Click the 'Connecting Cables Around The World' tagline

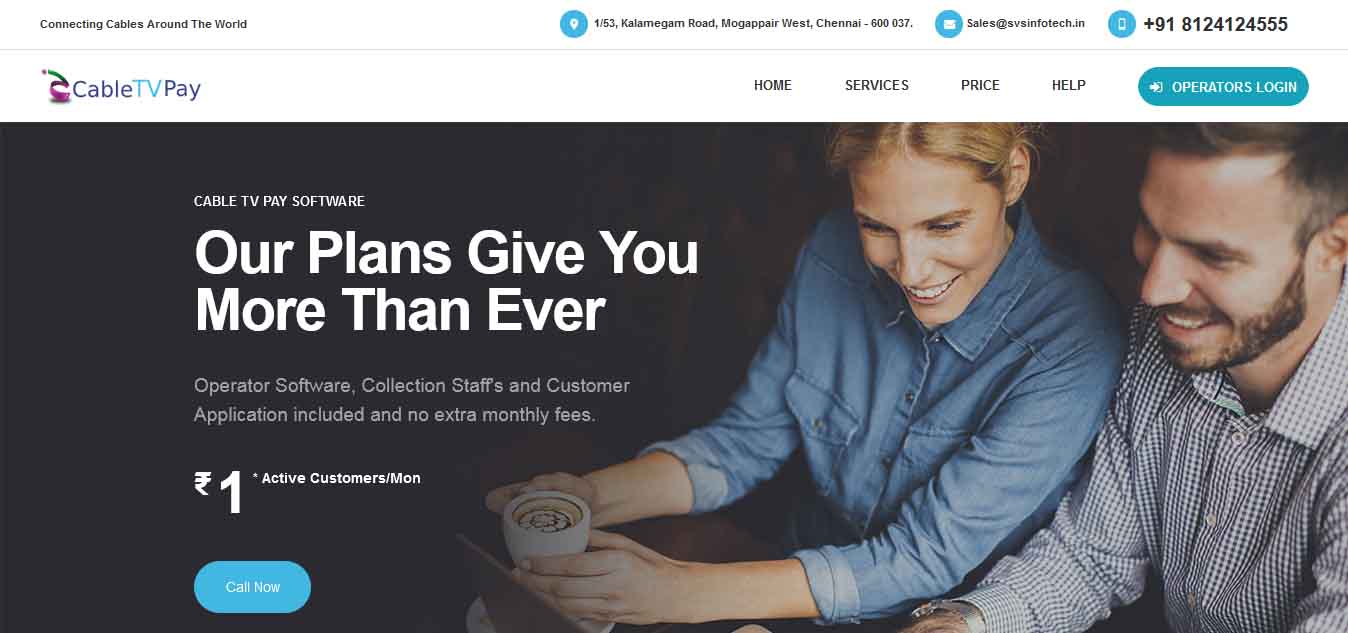pos(143,24)
